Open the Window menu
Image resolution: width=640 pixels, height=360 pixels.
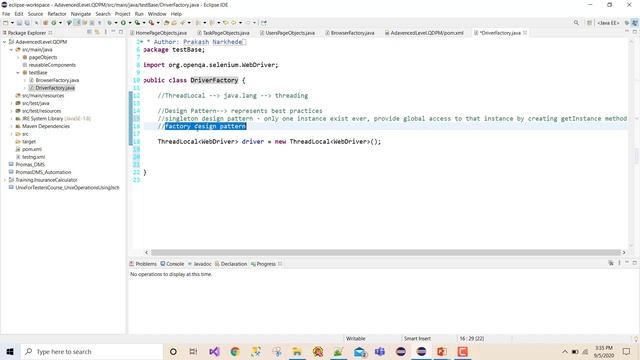pyautogui.click(x=157, y=14)
